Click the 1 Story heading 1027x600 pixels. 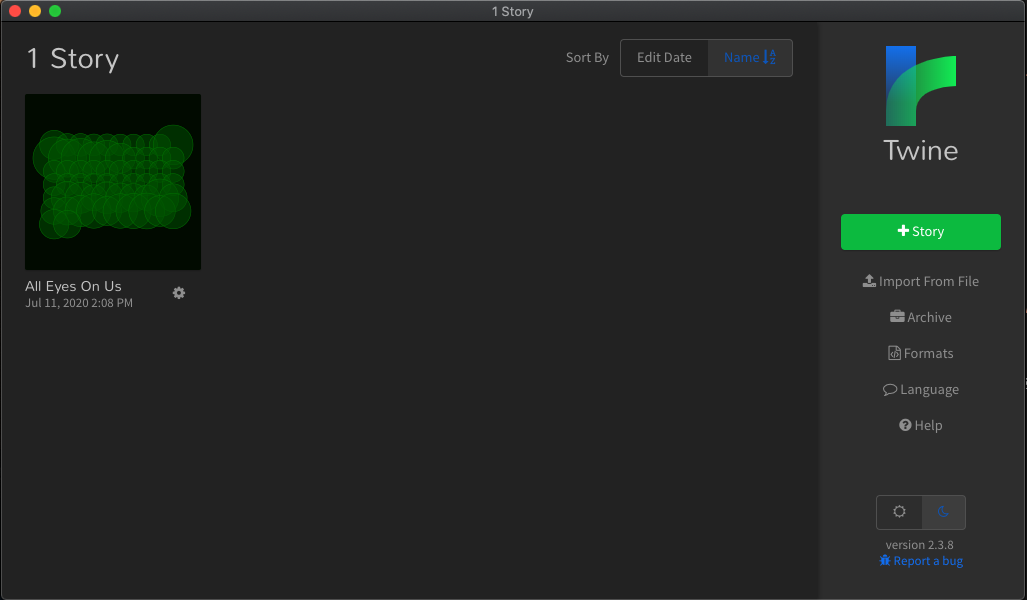pos(73,58)
